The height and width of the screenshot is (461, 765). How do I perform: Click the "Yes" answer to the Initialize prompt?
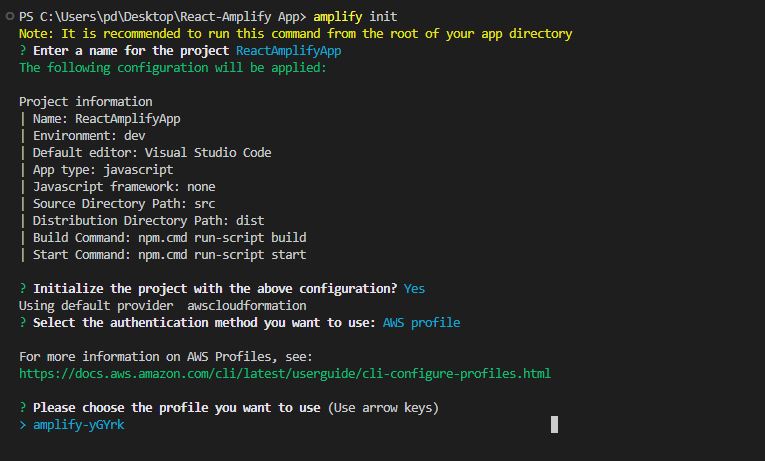pyautogui.click(x=414, y=288)
